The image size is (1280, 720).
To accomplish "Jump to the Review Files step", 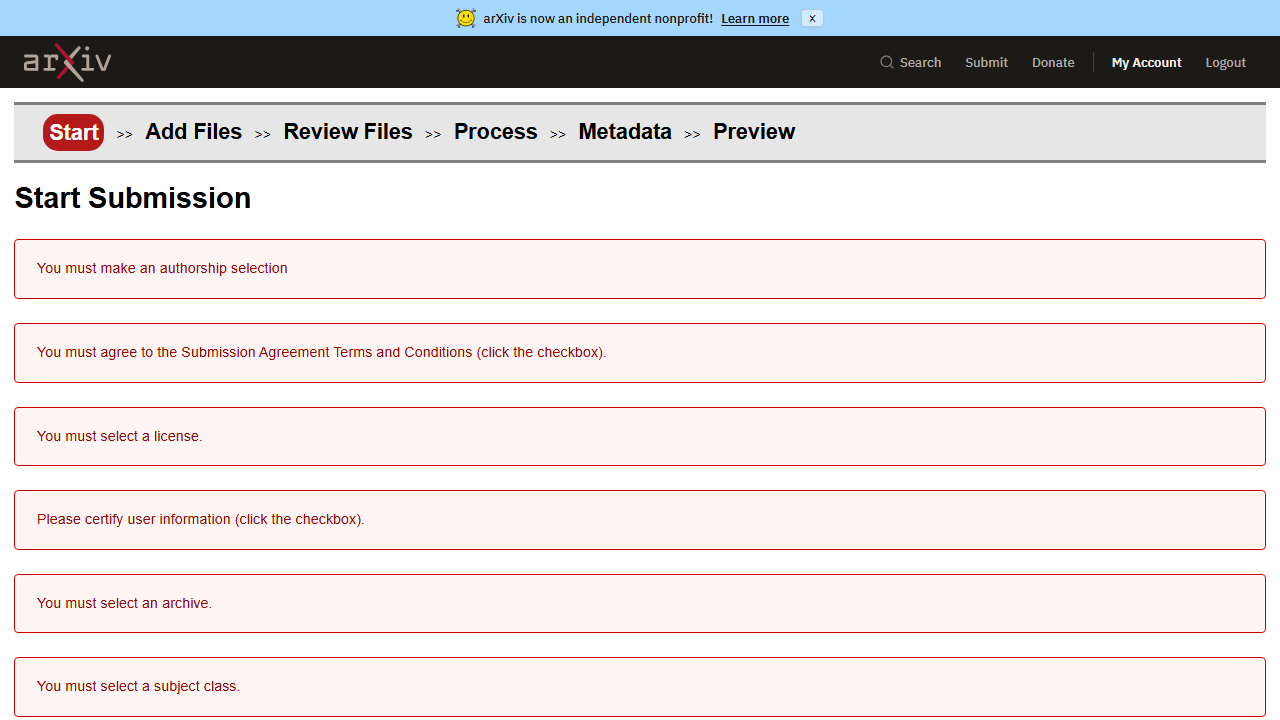I will point(348,132).
